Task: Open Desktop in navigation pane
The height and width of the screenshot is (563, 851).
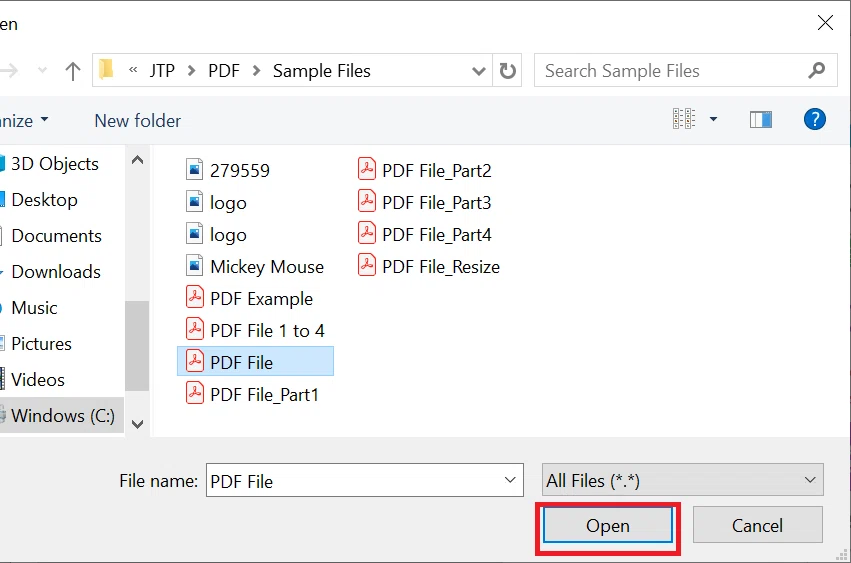Action: (x=44, y=200)
